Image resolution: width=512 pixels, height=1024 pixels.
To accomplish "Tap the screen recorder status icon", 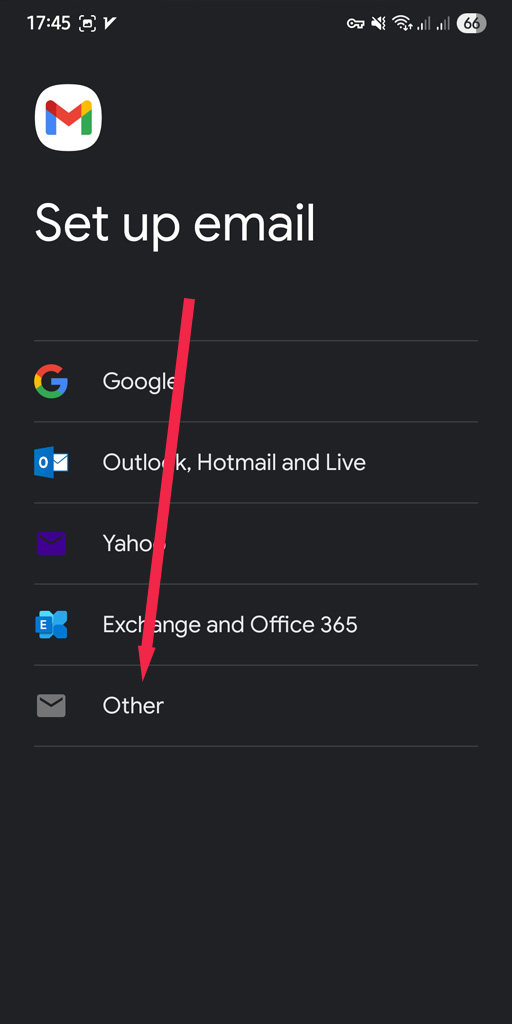I will click(87, 24).
